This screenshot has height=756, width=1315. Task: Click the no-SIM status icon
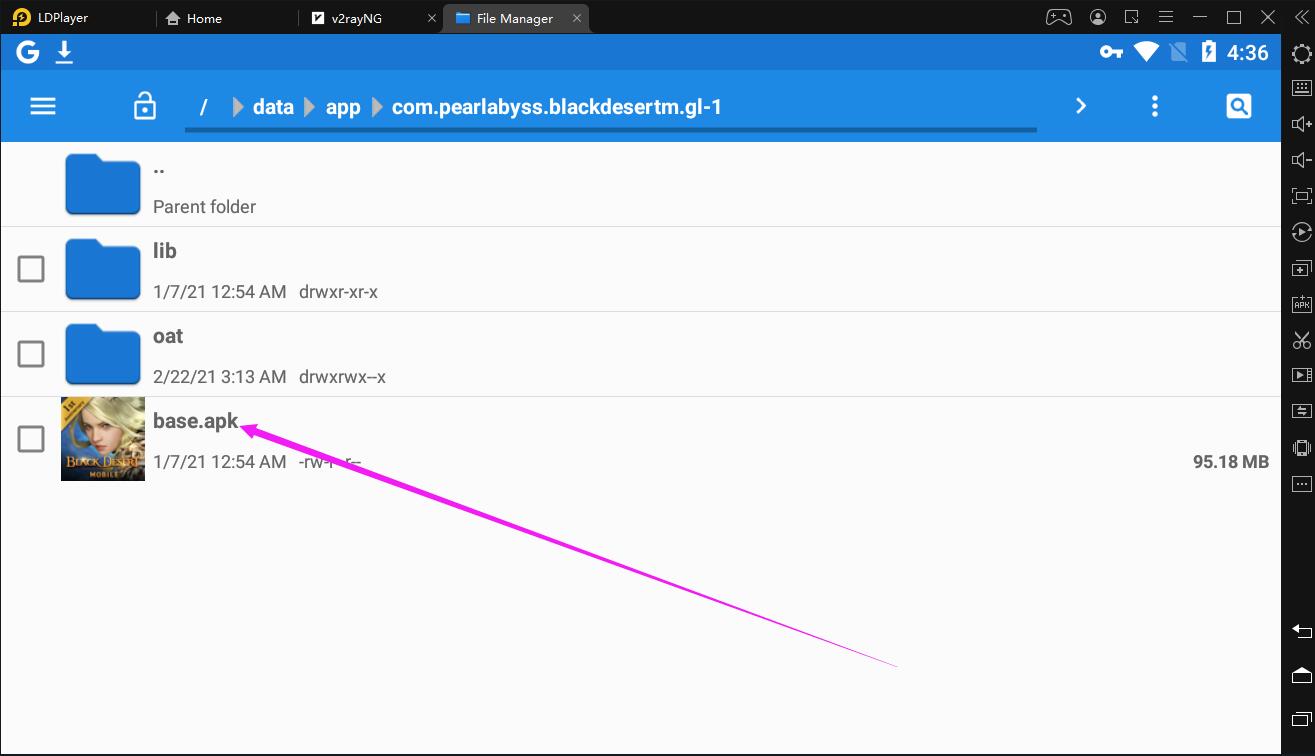1179,52
